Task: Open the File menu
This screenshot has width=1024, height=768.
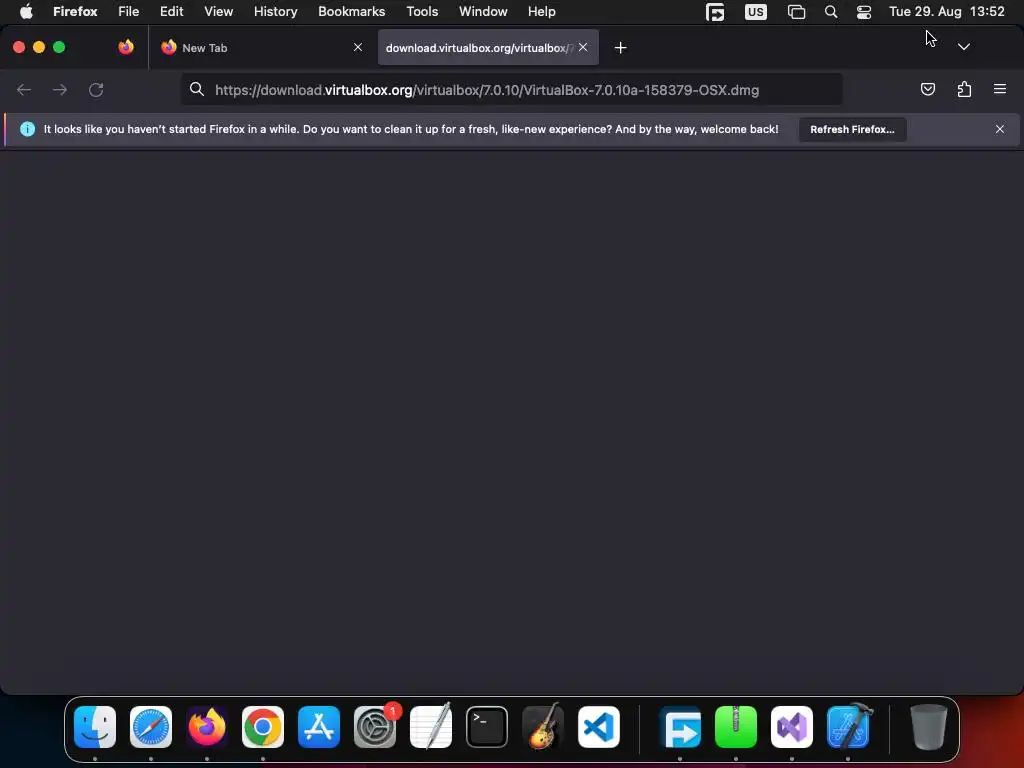Action: 129,12
